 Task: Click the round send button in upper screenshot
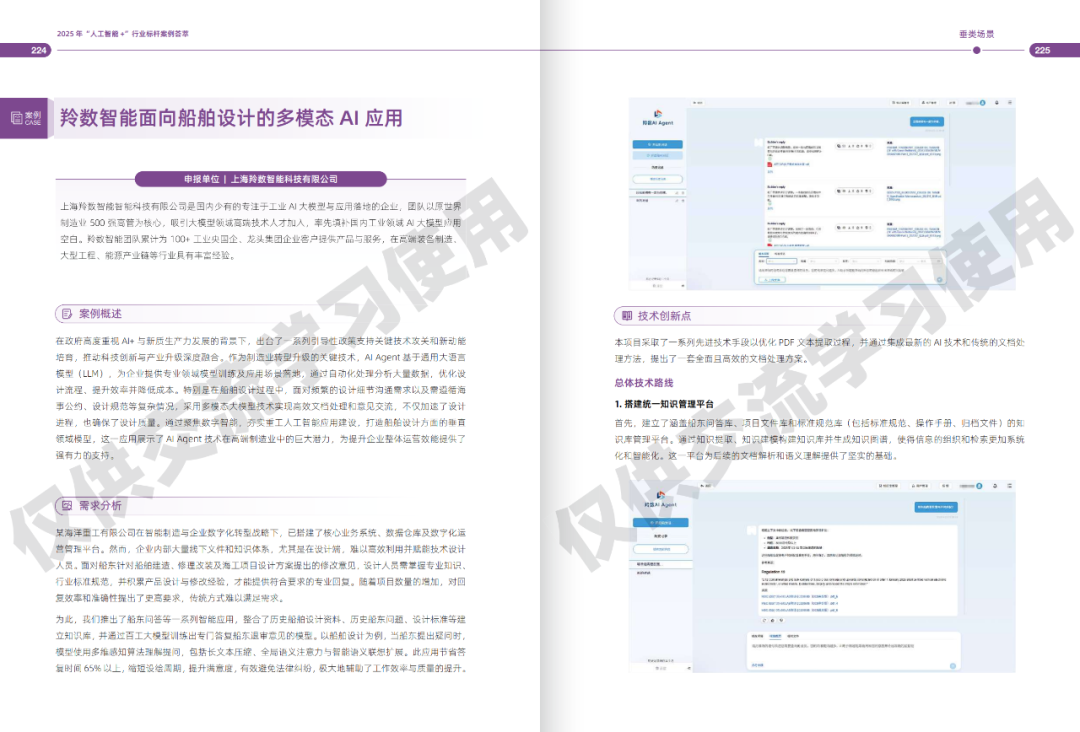(939, 280)
